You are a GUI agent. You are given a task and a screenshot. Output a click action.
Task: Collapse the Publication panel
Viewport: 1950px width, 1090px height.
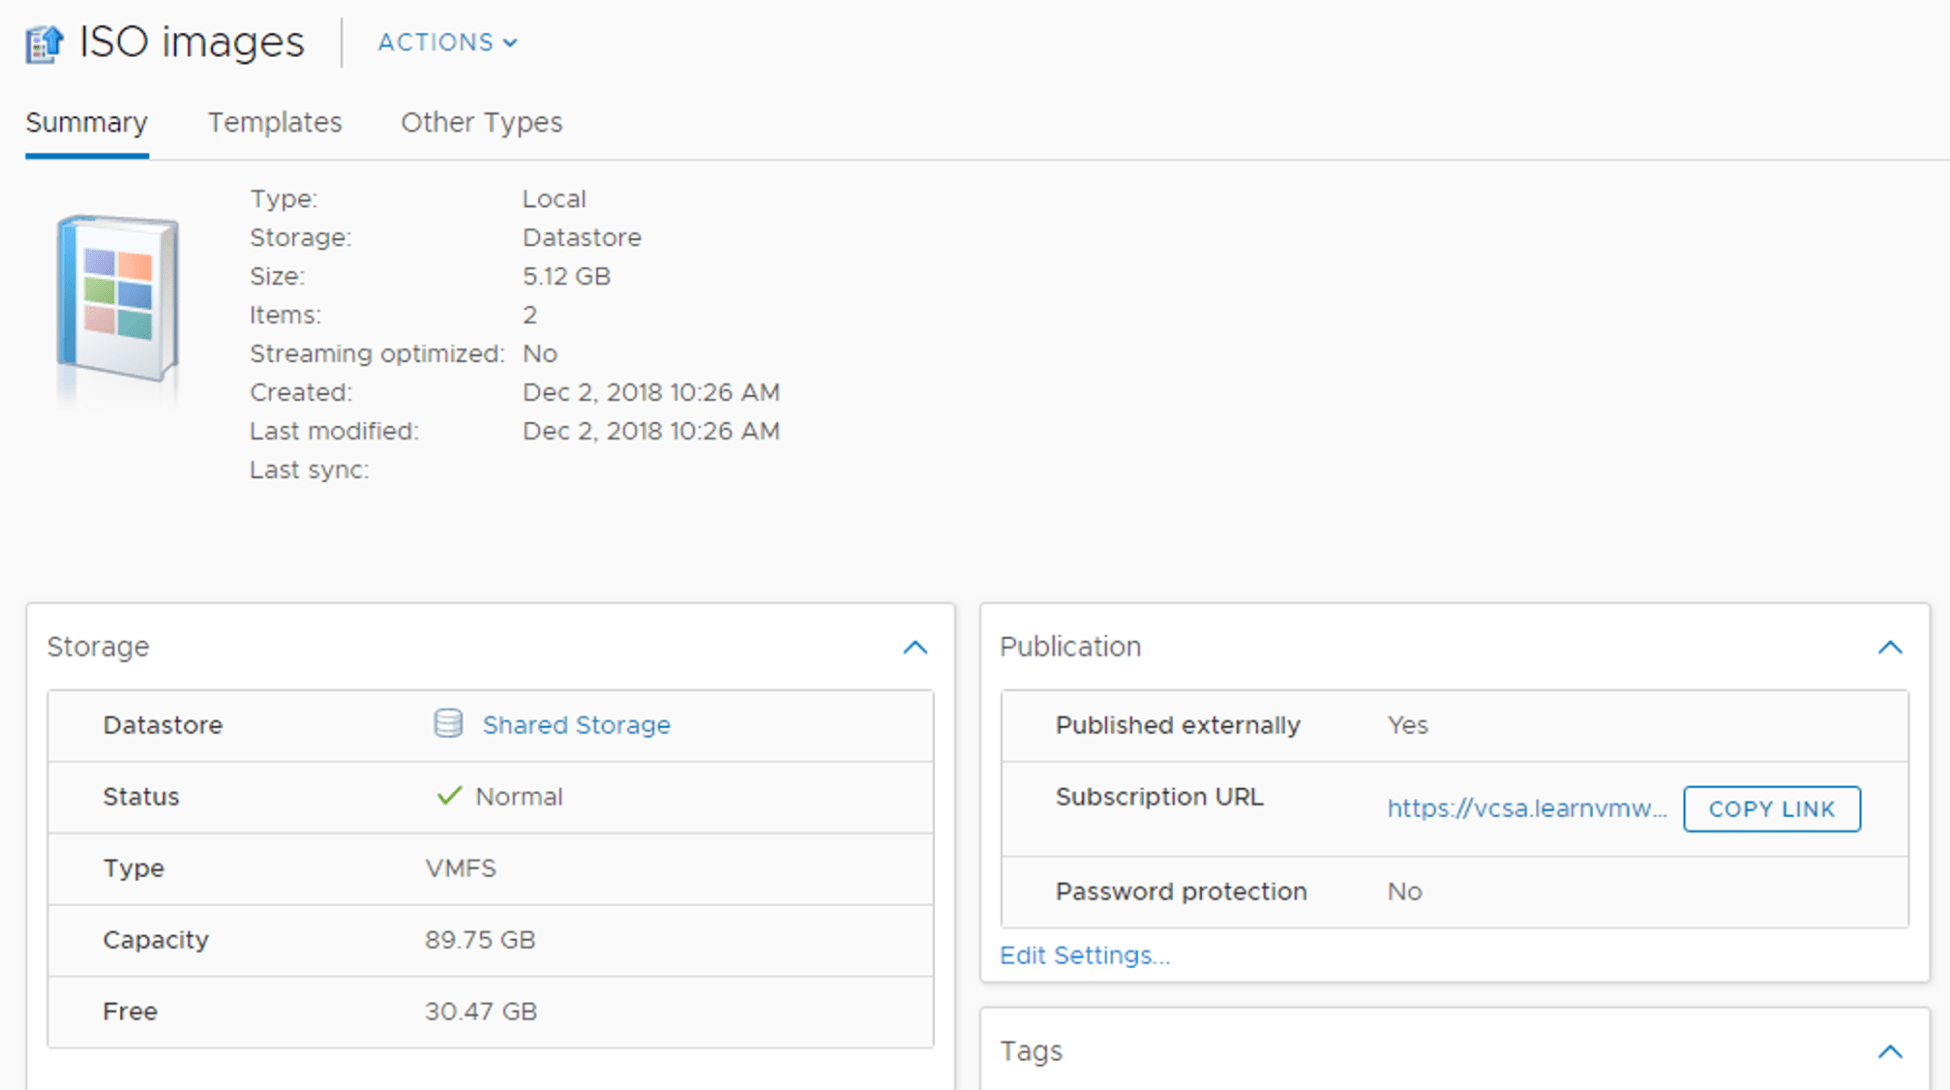point(1889,647)
